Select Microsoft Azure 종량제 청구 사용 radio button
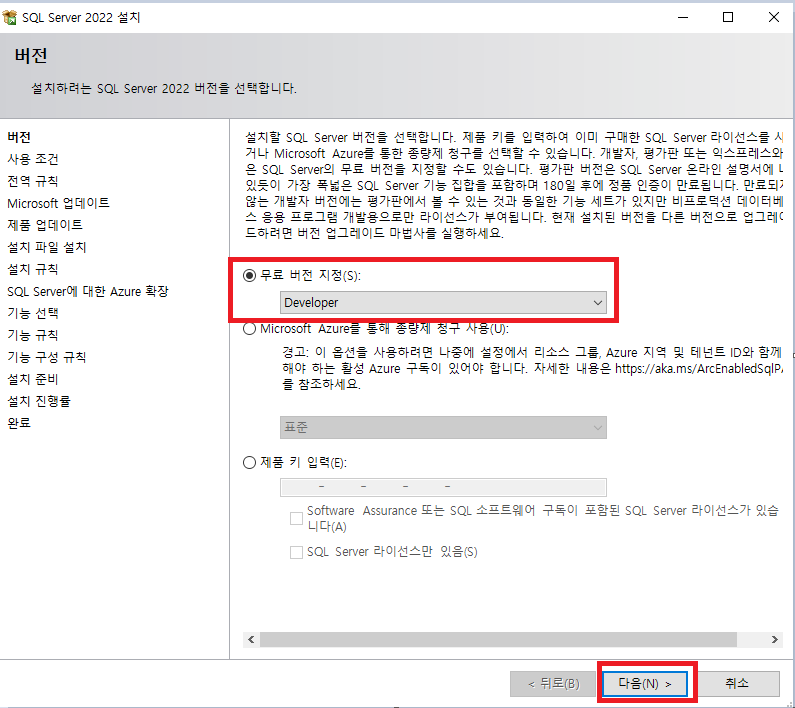The image size is (795, 708). (249, 329)
